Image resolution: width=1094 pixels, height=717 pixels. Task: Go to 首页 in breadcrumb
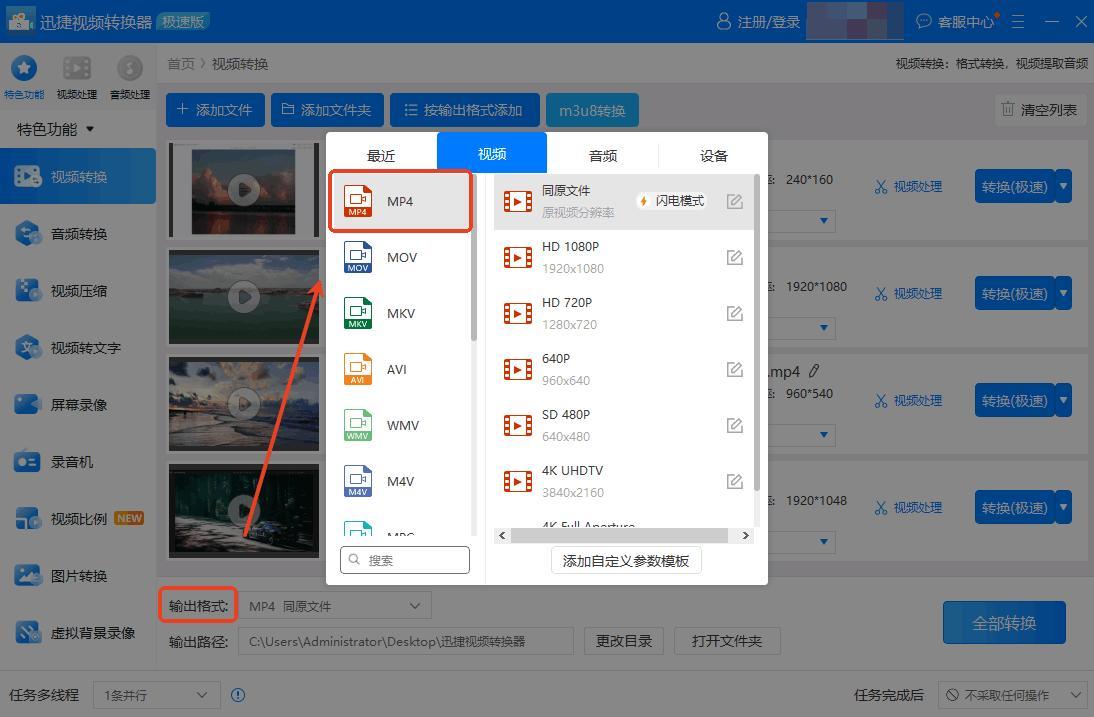click(181, 63)
